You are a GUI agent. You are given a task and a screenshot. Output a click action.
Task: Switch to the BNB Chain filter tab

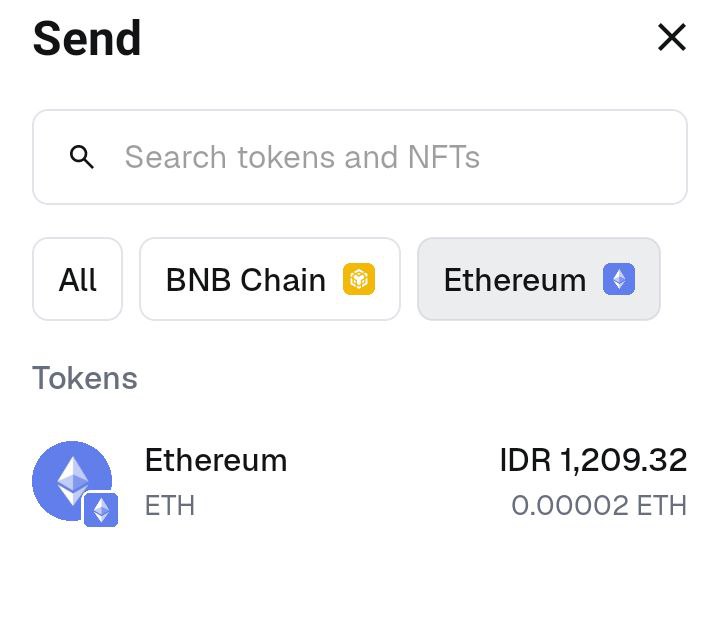pos(269,279)
